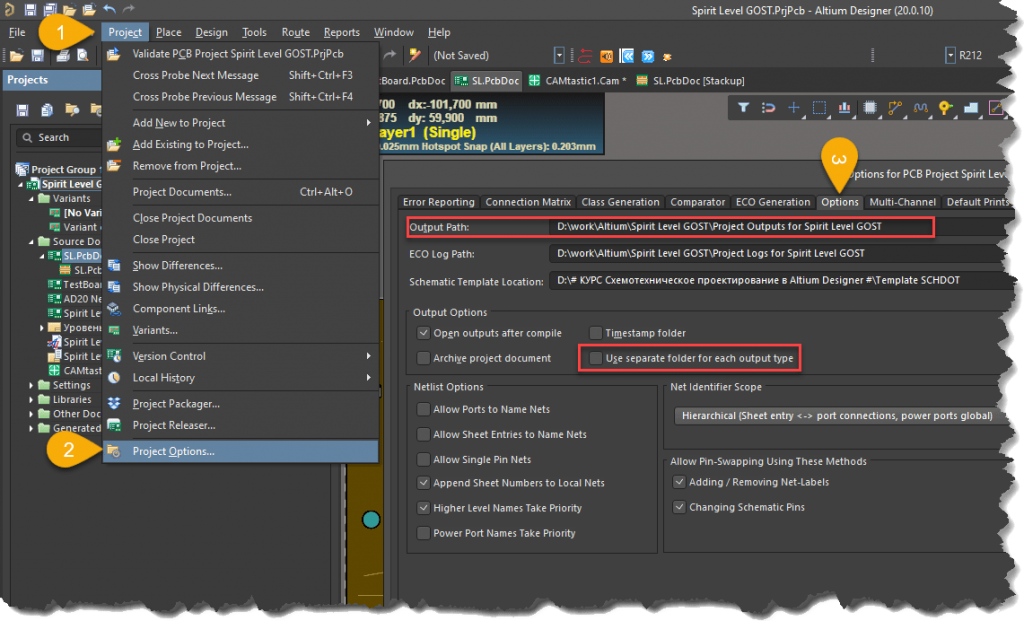
Task: Click the Align objects icon in the active bar
Action: 844,108
